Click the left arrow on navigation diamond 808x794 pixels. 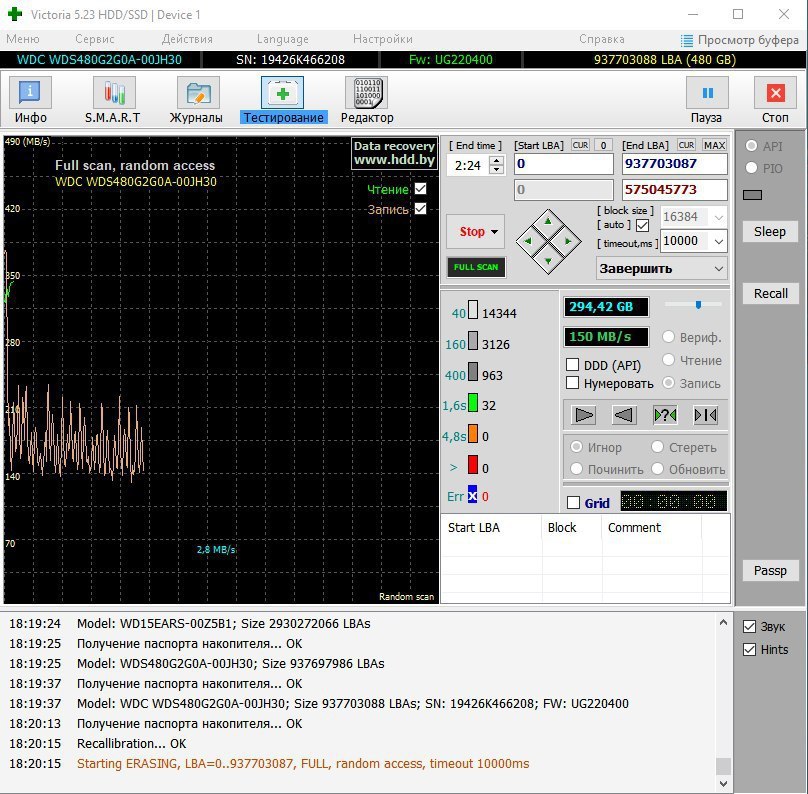[528, 241]
